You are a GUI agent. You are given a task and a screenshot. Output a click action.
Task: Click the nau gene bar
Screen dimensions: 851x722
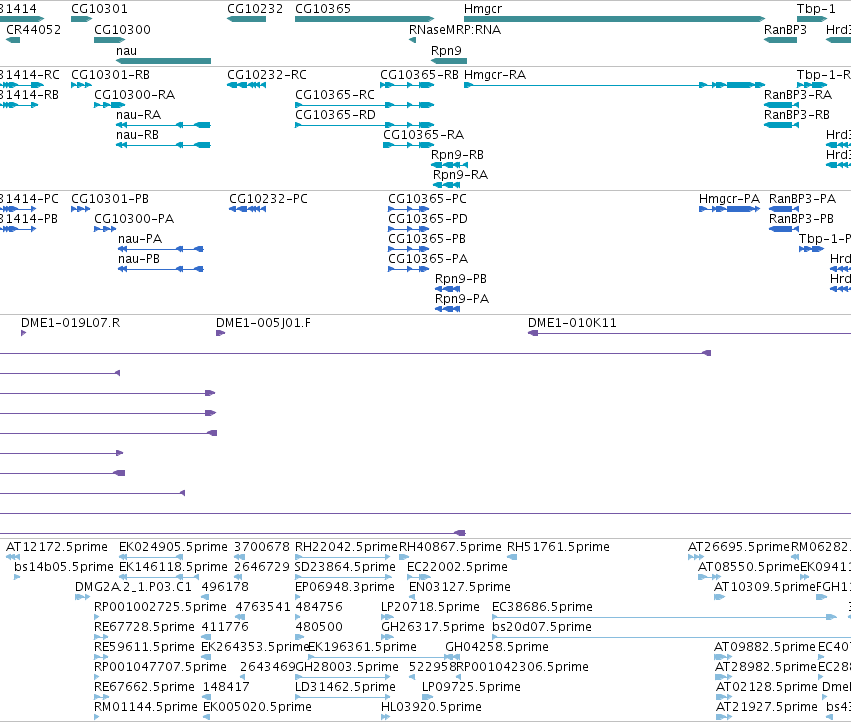point(163,61)
